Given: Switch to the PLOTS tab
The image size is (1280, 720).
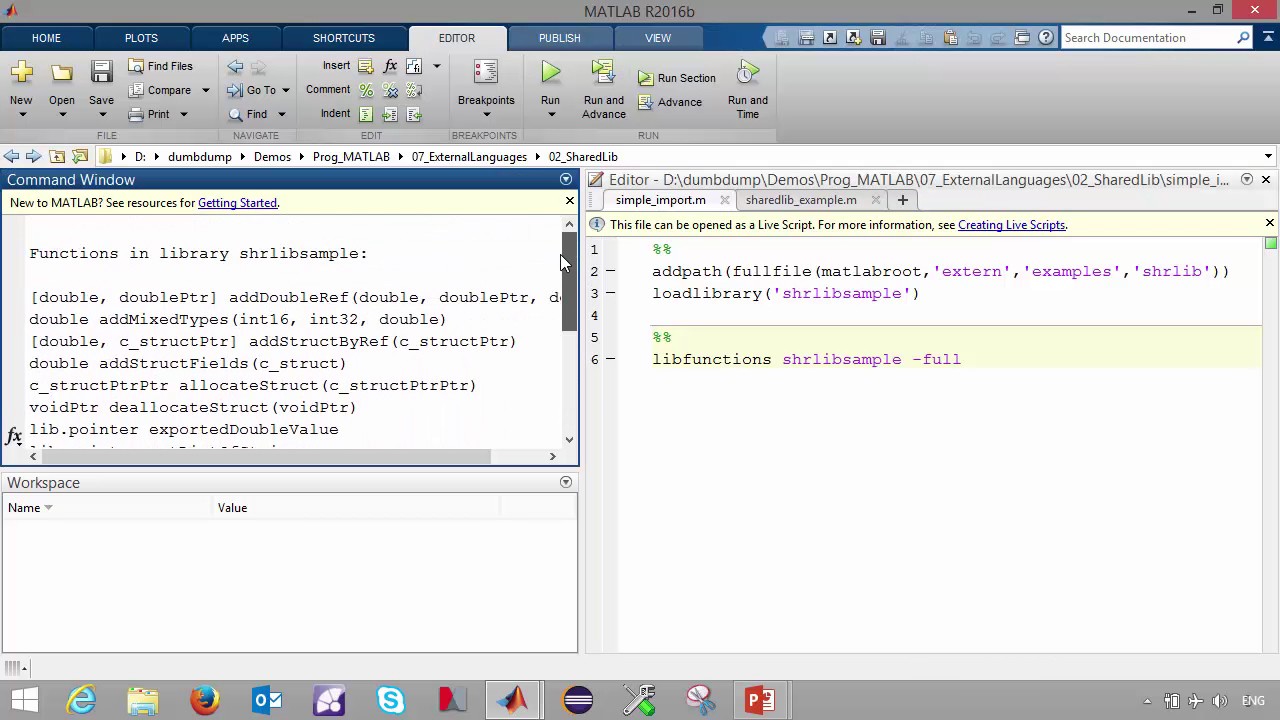Looking at the screenshot, I should 141,38.
